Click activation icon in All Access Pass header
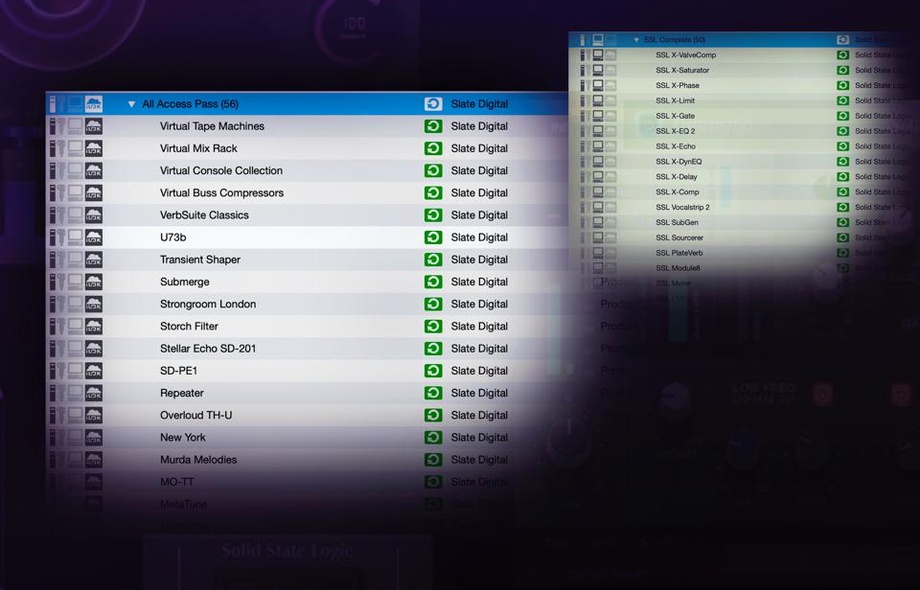The image size is (920, 590). point(433,104)
